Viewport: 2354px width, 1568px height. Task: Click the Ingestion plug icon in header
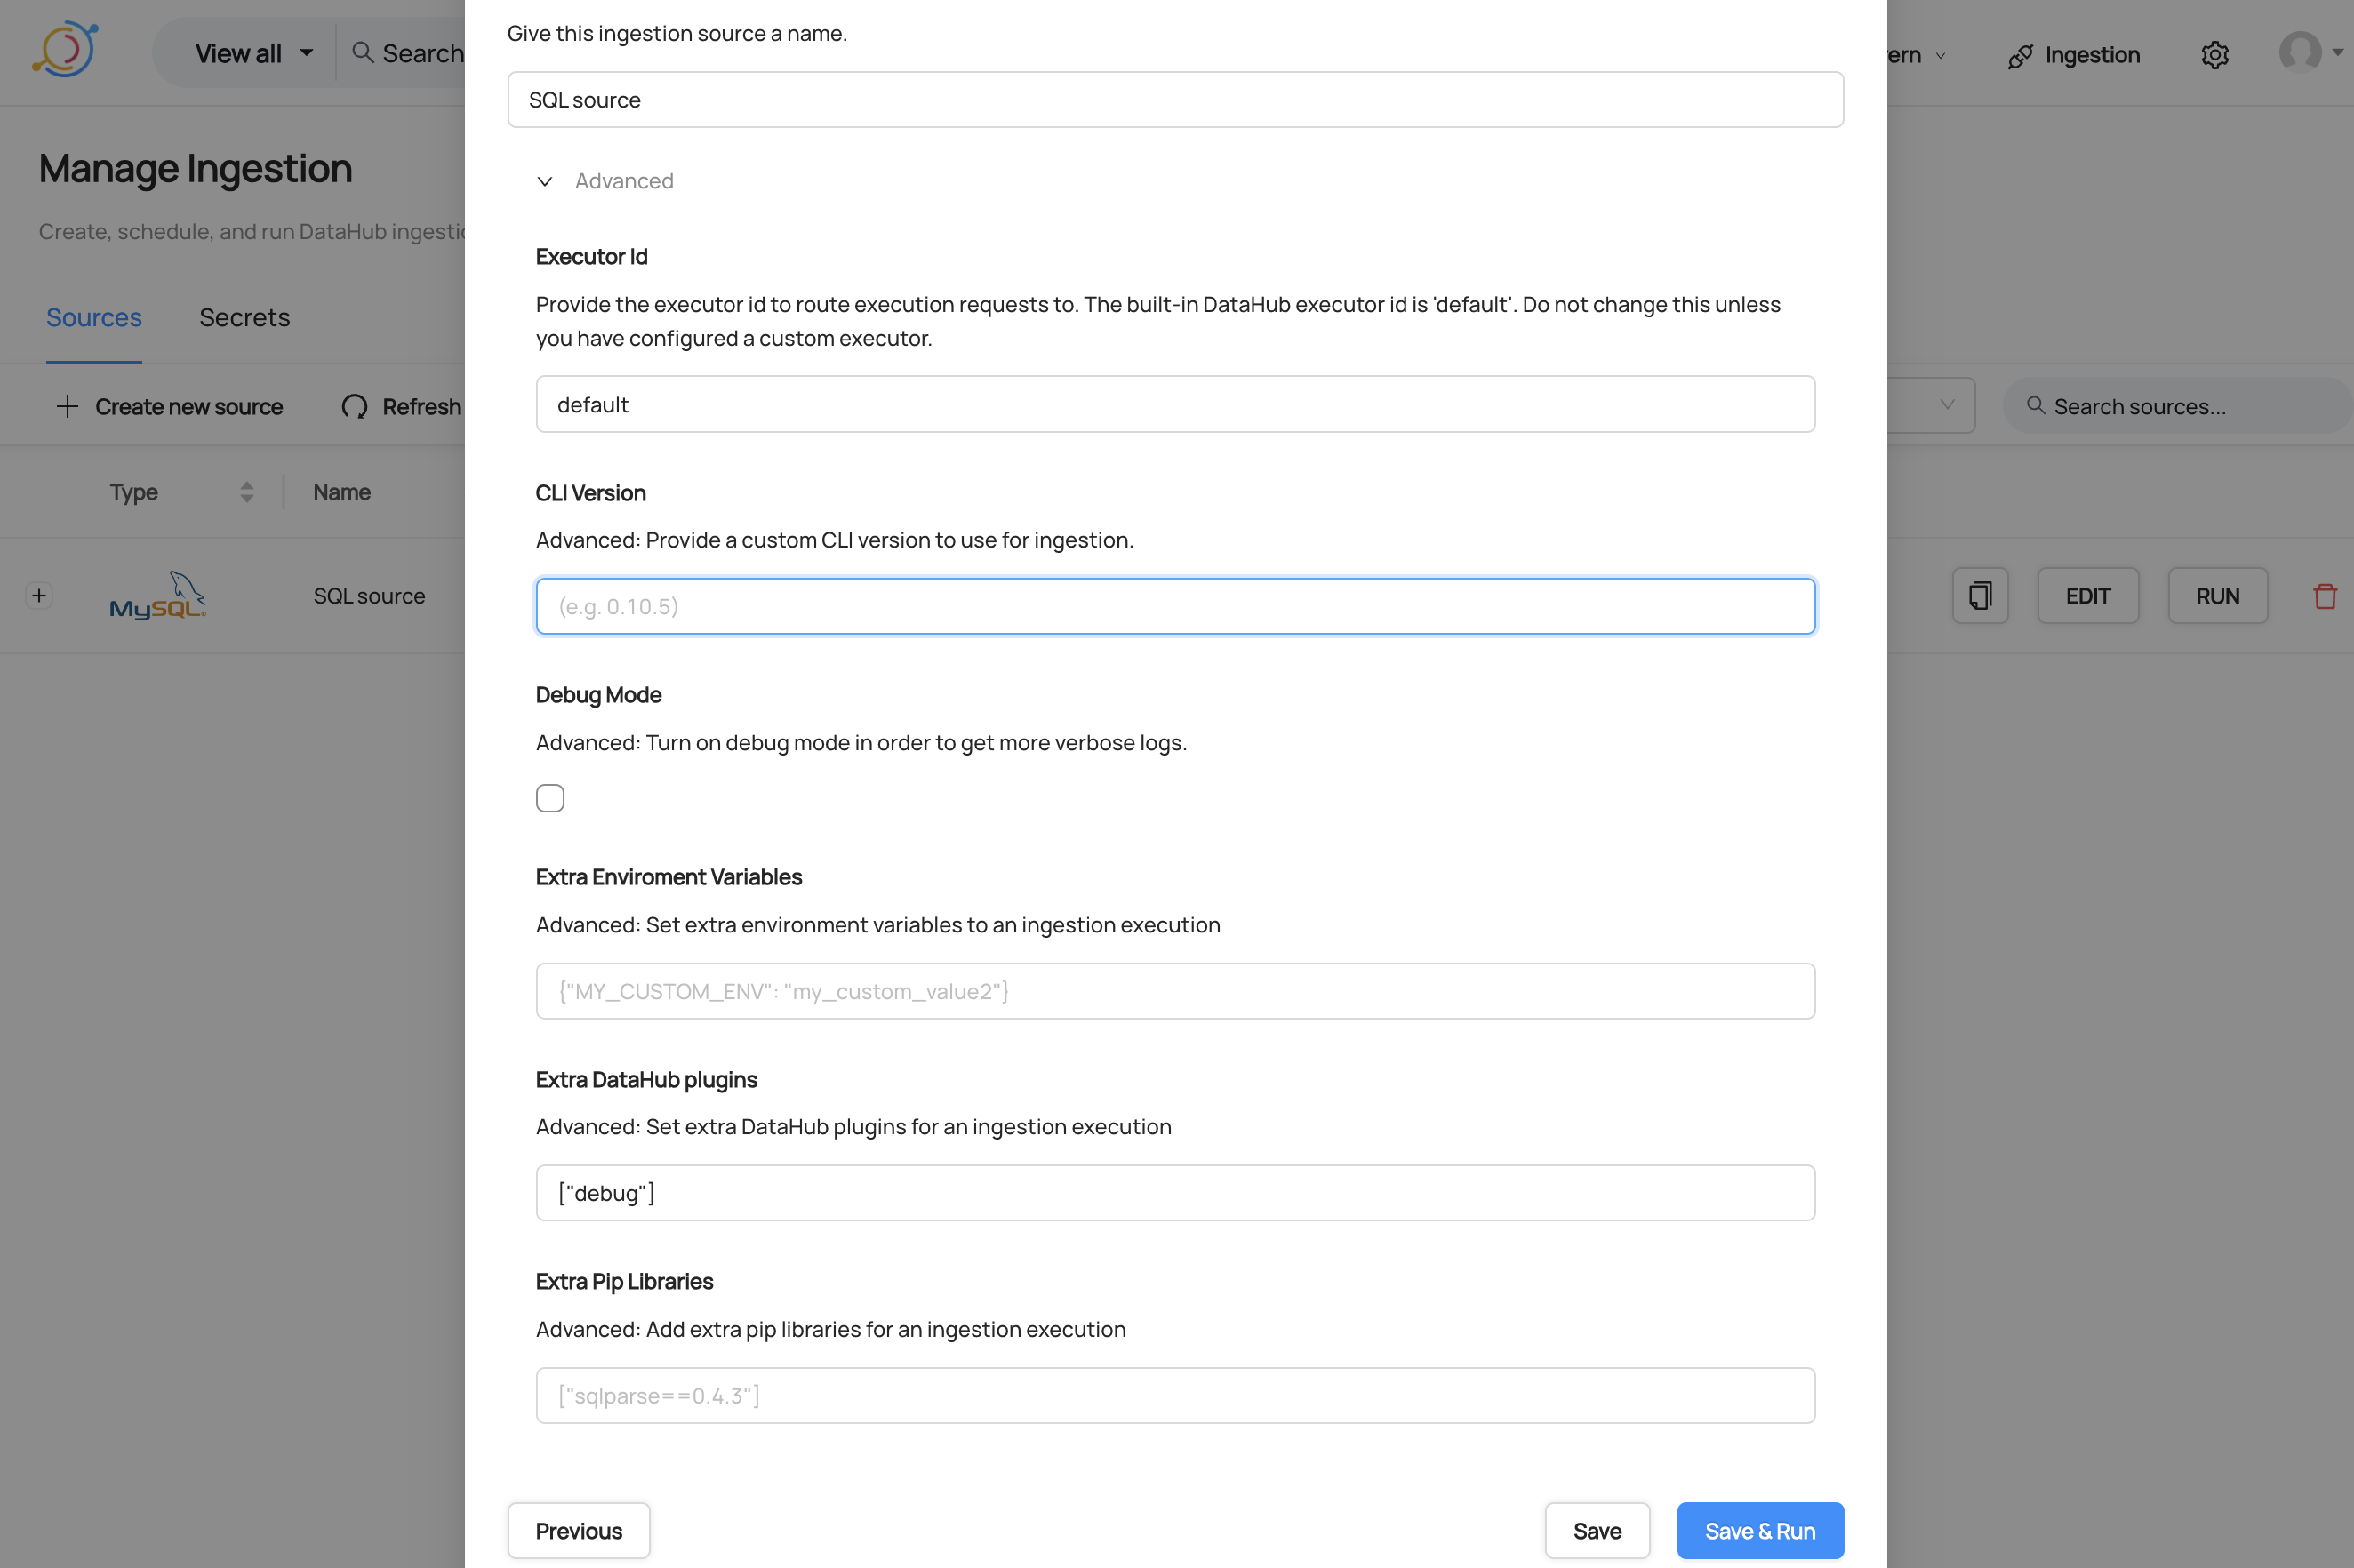click(x=2019, y=56)
